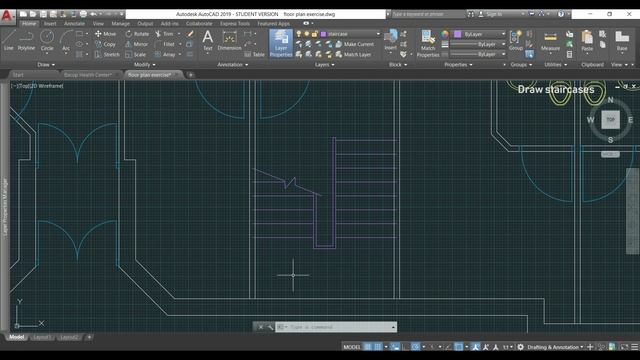This screenshot has width=640, height=360.
Task: Switch to the Layout1 tab
Action: click(42, 337)
